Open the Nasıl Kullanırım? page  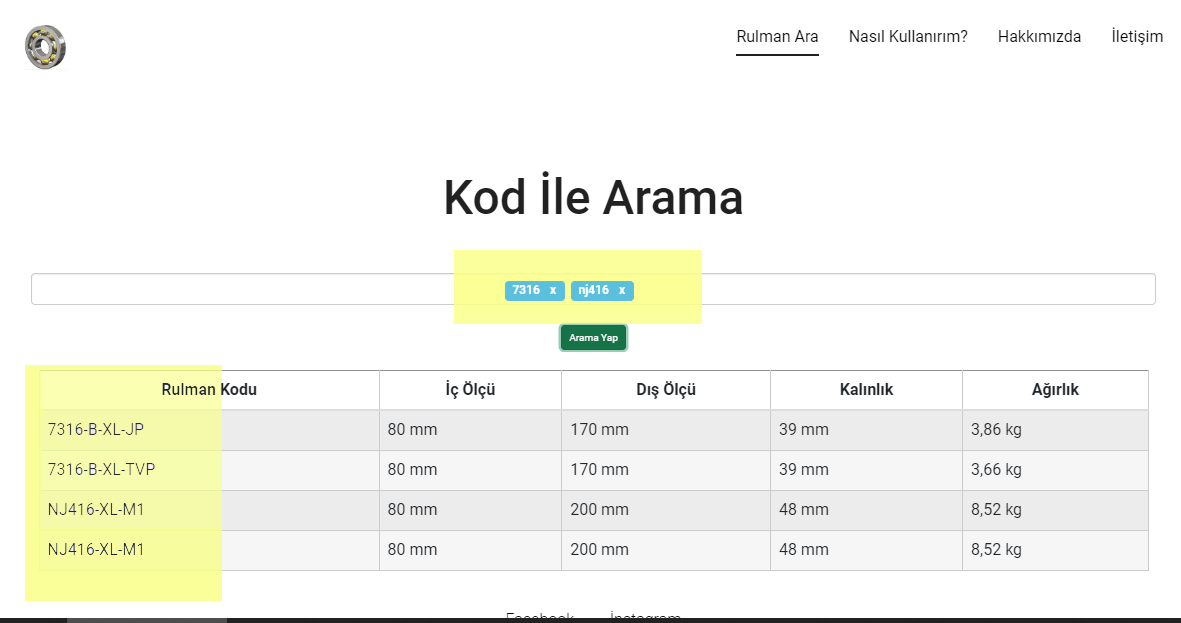(908, 36)
